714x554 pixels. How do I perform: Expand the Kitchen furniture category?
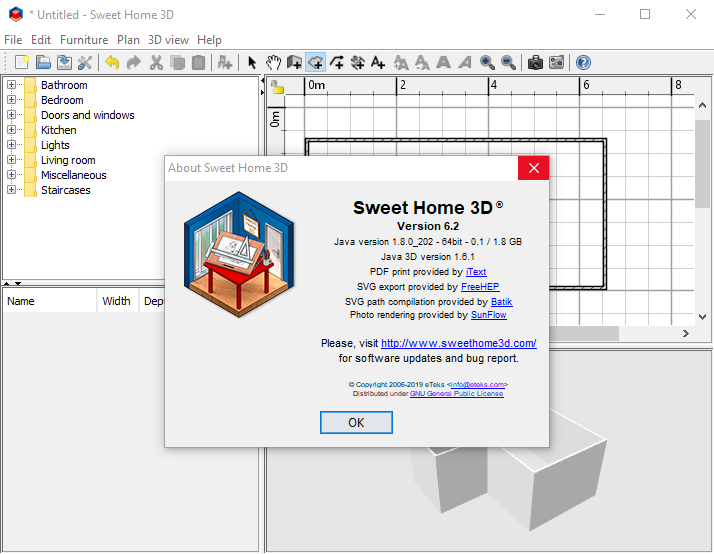[11, 130]
